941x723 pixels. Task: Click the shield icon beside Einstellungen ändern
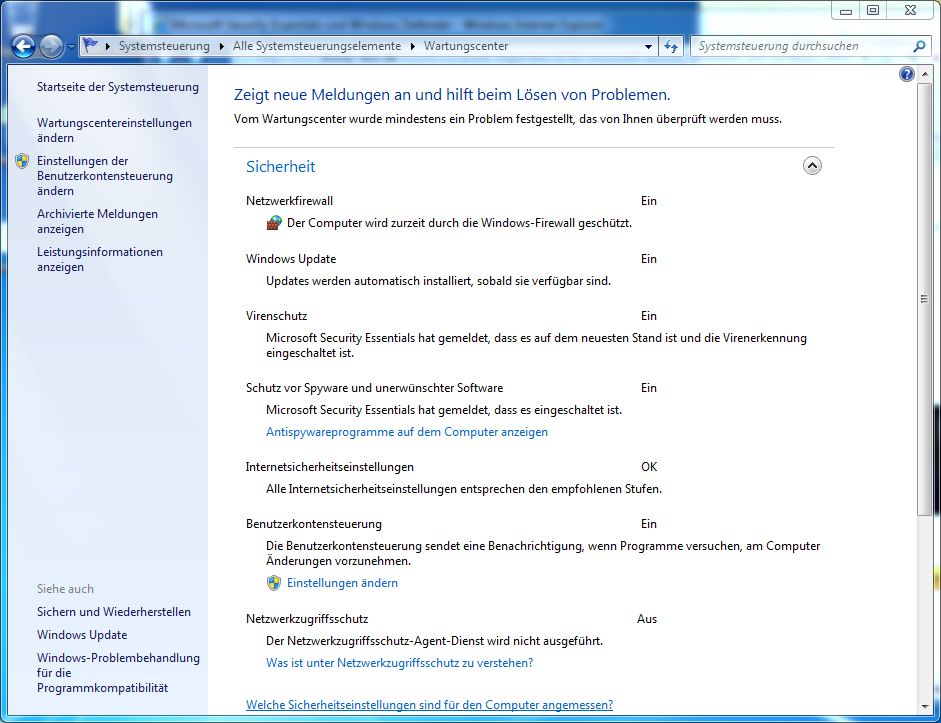pos(274,583)
